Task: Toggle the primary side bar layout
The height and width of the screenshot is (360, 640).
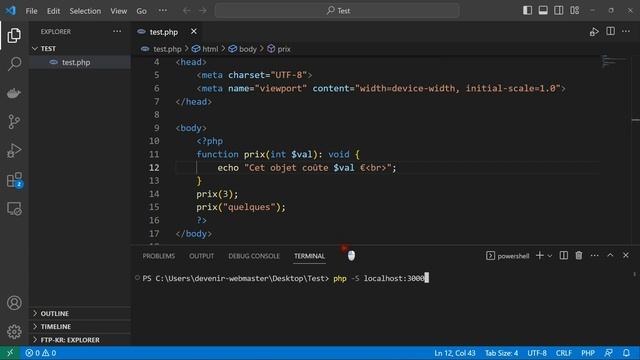Action: [x=527, y=10]
